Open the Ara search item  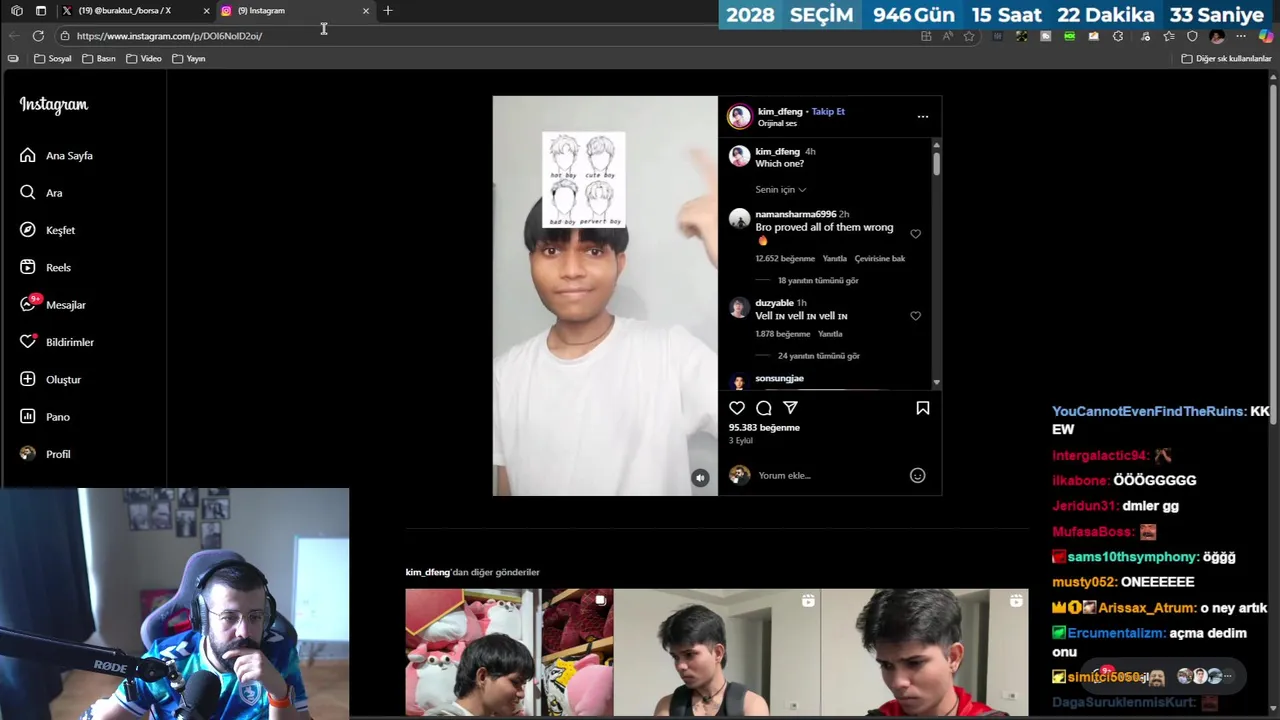tap(41, 193)
